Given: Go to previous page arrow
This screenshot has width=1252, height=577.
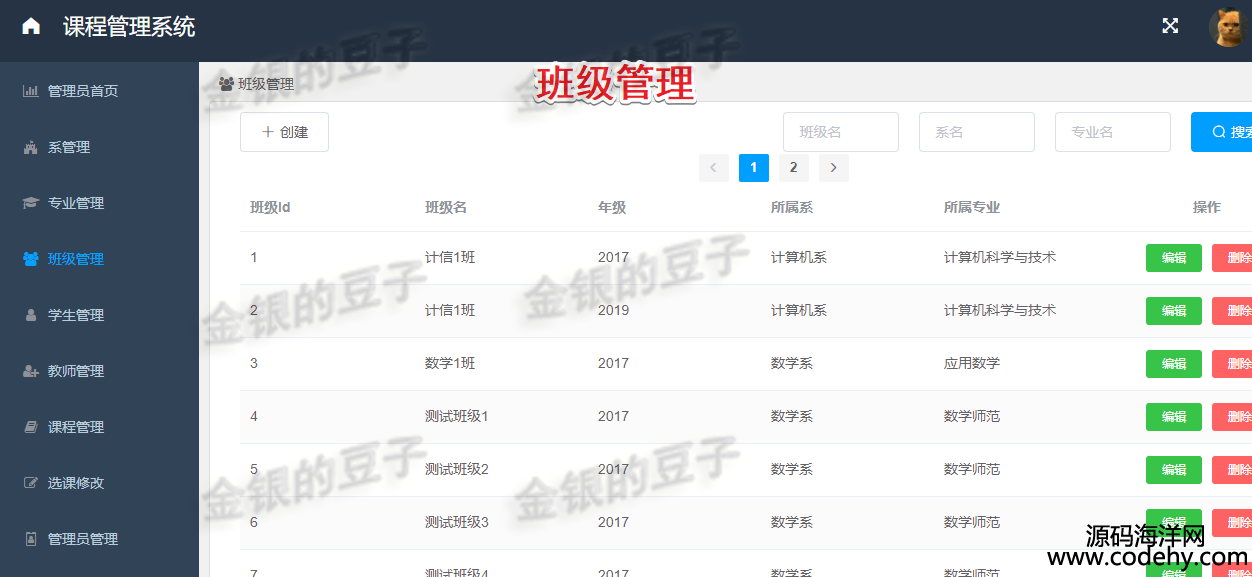Looking at the screenshot, I should [713, 168].
